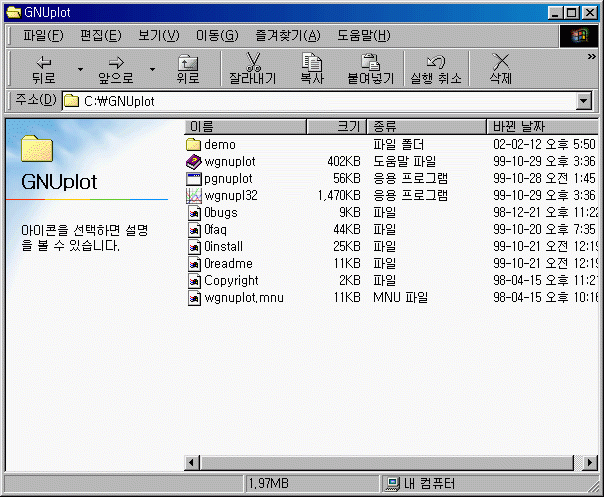Click the Copy (복사) icon
This screenshot has width=604, height=497.
point(312,62)
